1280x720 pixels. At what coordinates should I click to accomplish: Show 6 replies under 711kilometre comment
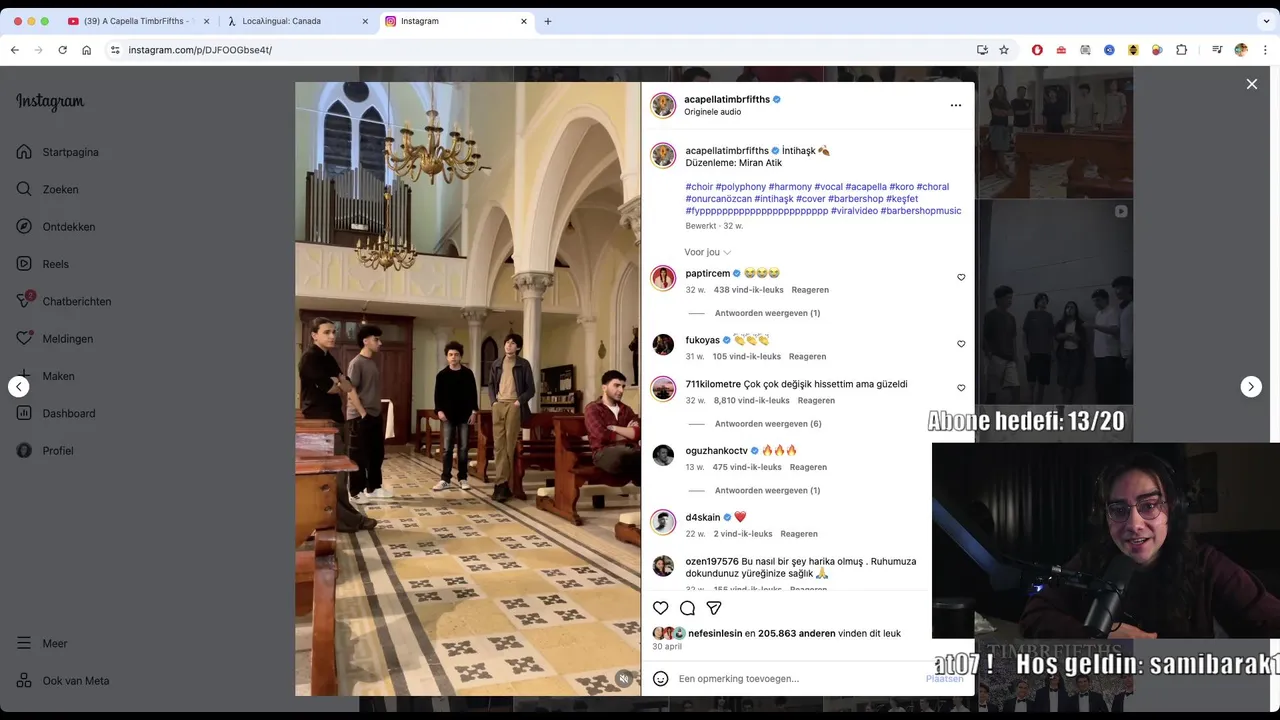[768, 424]
